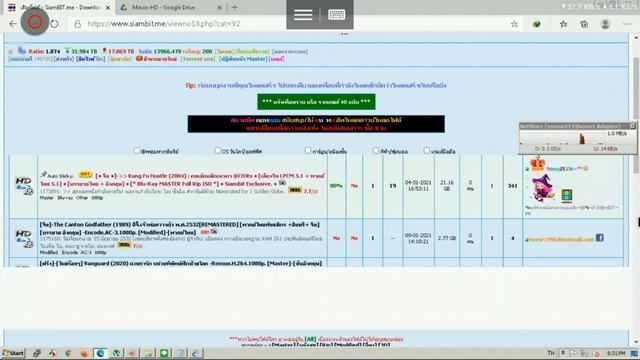640x360 pixels.
Task: Click the uploader email link in Canton Godfather row
Action: pyautogui.click(x=561, y=239)
